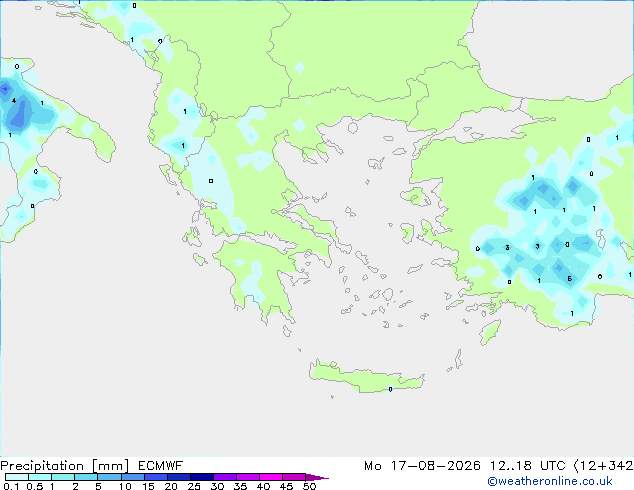Select the legend swatch between 35 and 40
Screen dimensions: 634x490
[x=248, y=477]
